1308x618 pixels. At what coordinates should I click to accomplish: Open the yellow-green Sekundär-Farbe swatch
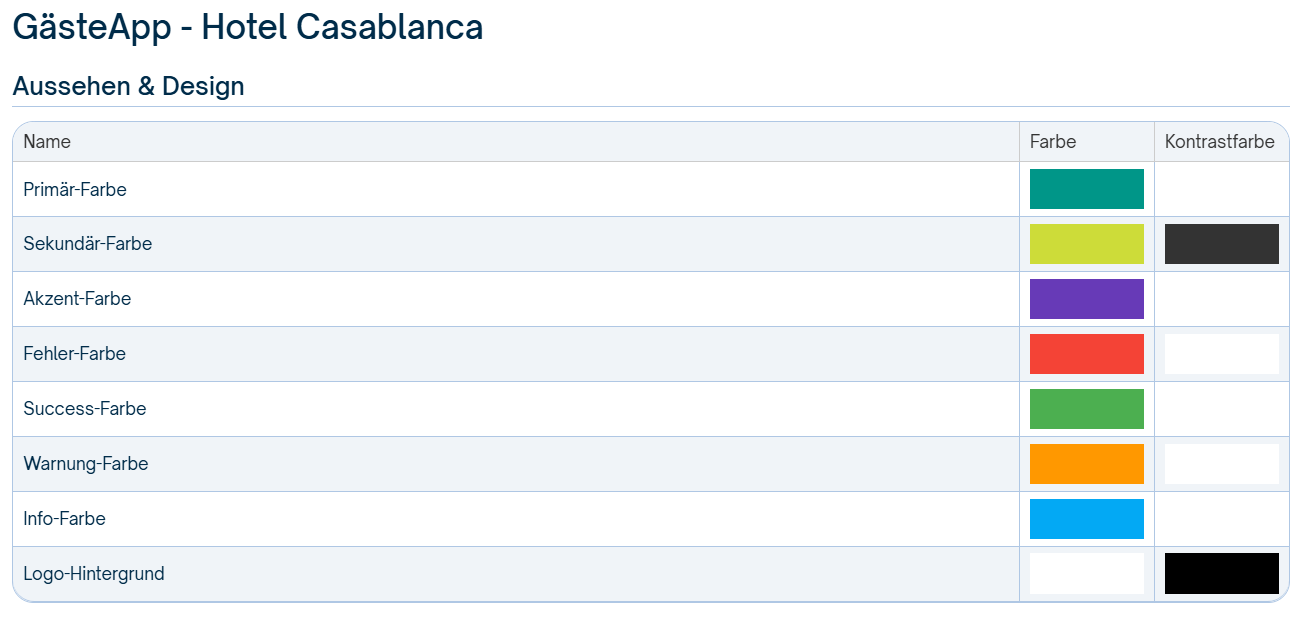point(1086,244)
